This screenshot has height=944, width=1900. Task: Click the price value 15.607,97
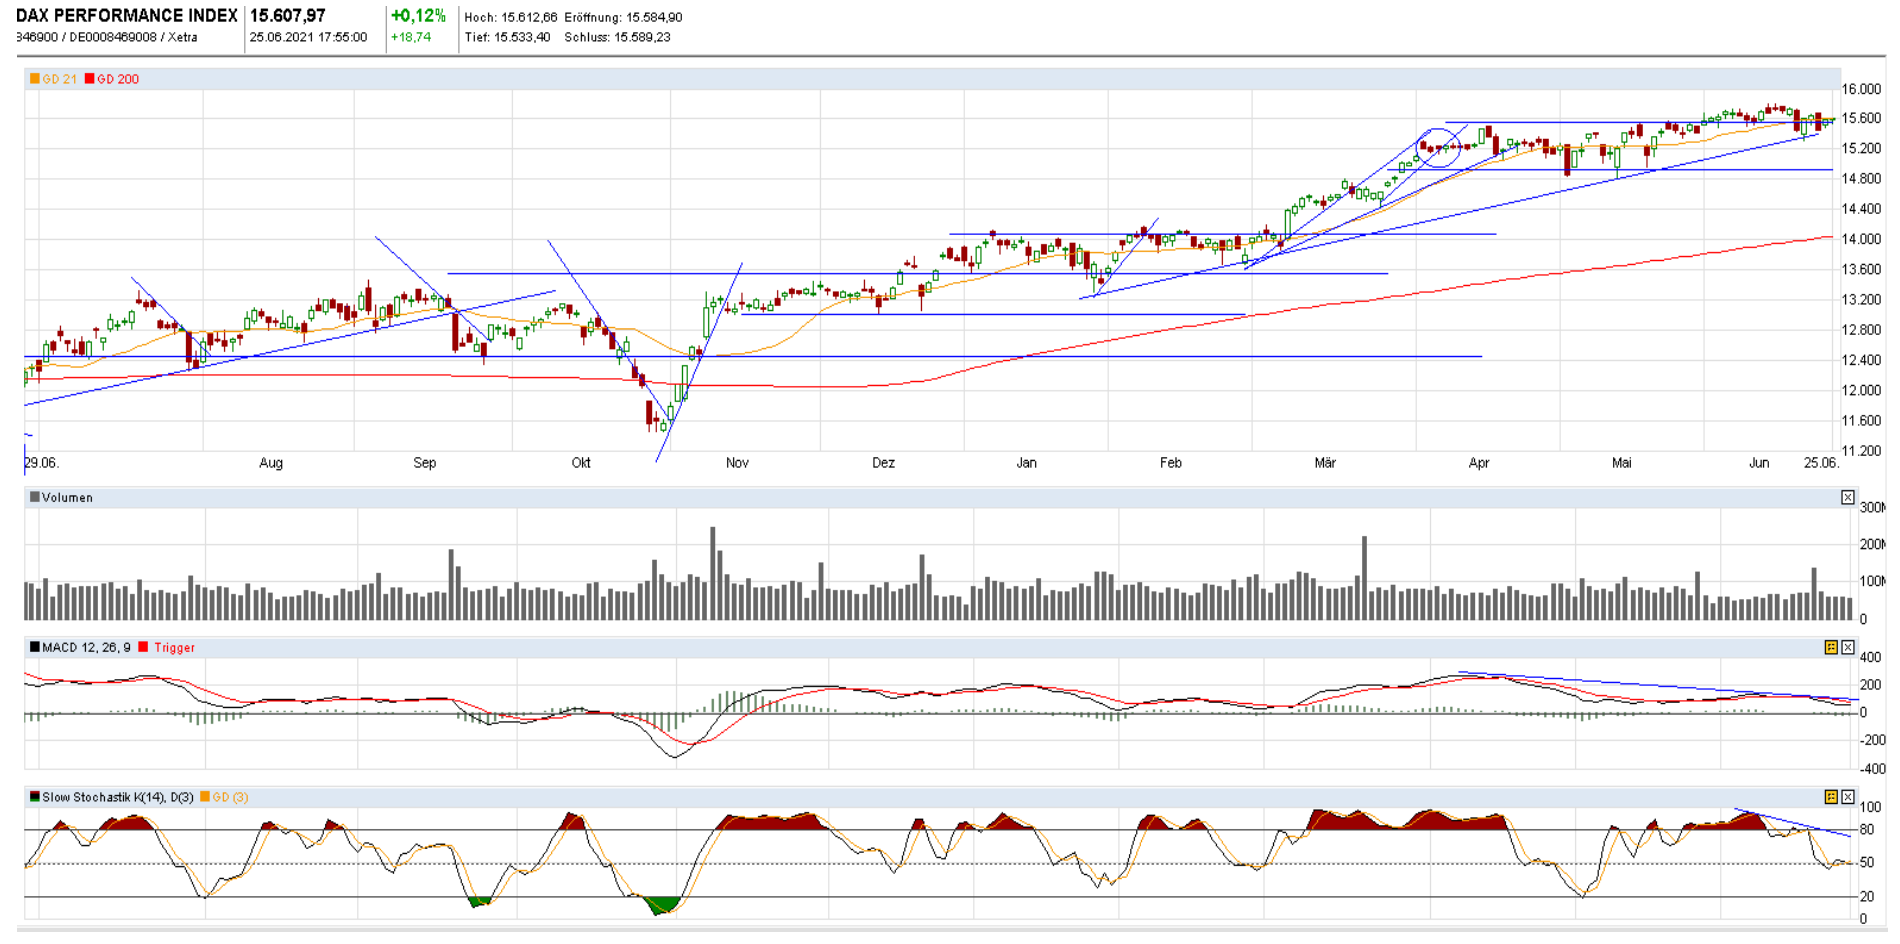288,16
